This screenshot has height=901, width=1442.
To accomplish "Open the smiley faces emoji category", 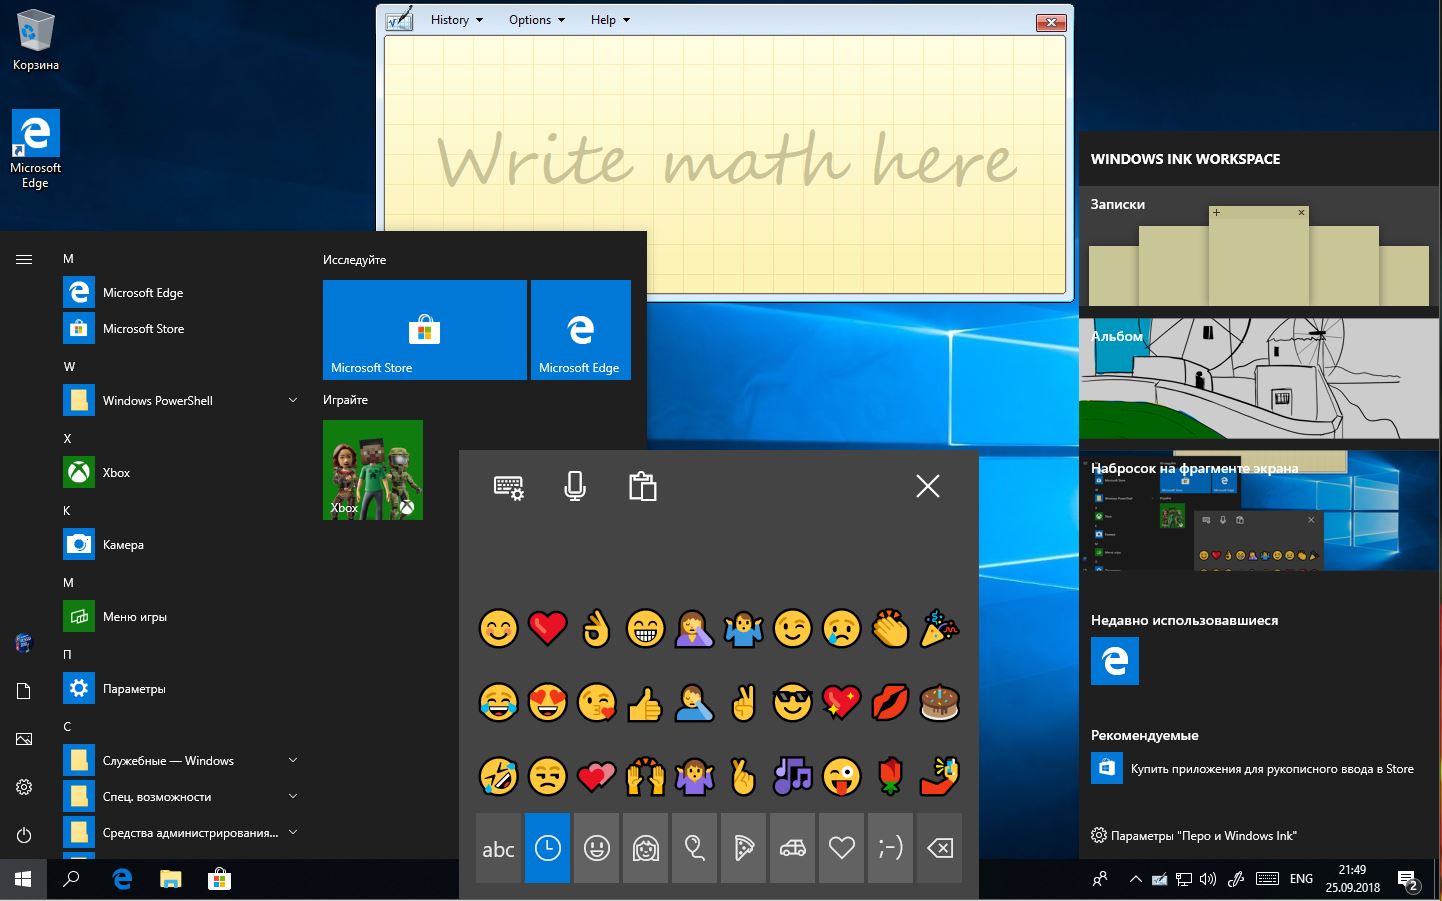I will [x=596, y=848].
